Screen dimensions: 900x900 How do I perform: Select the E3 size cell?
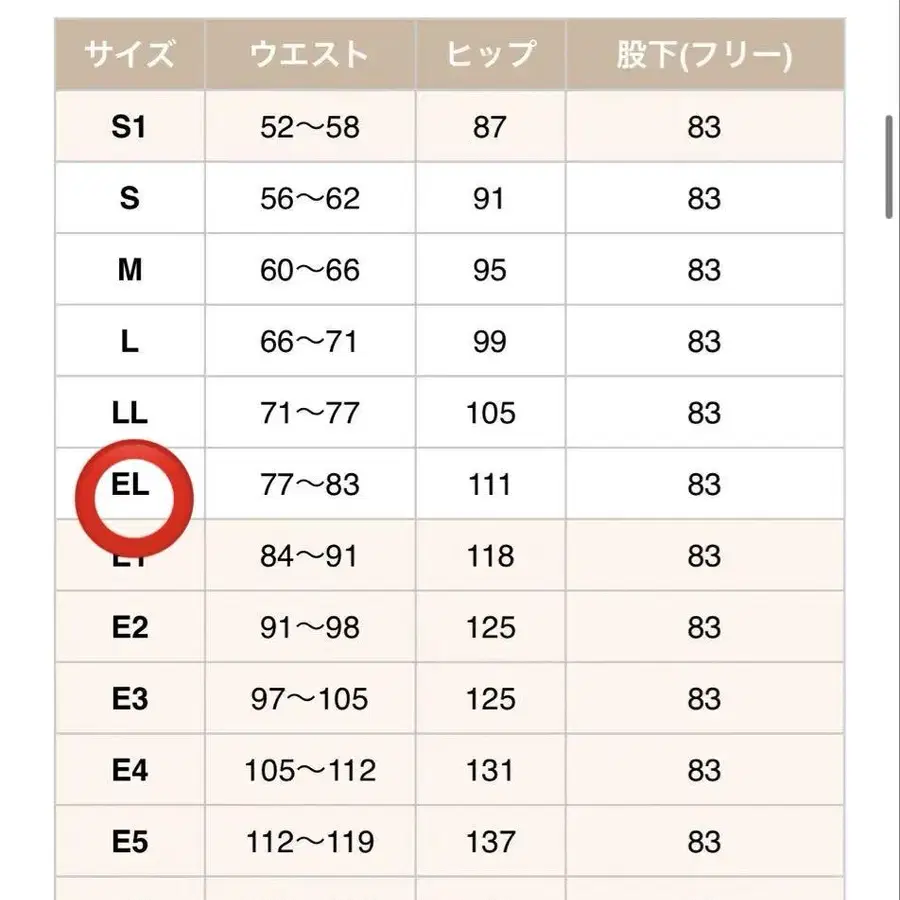point(130,699)
